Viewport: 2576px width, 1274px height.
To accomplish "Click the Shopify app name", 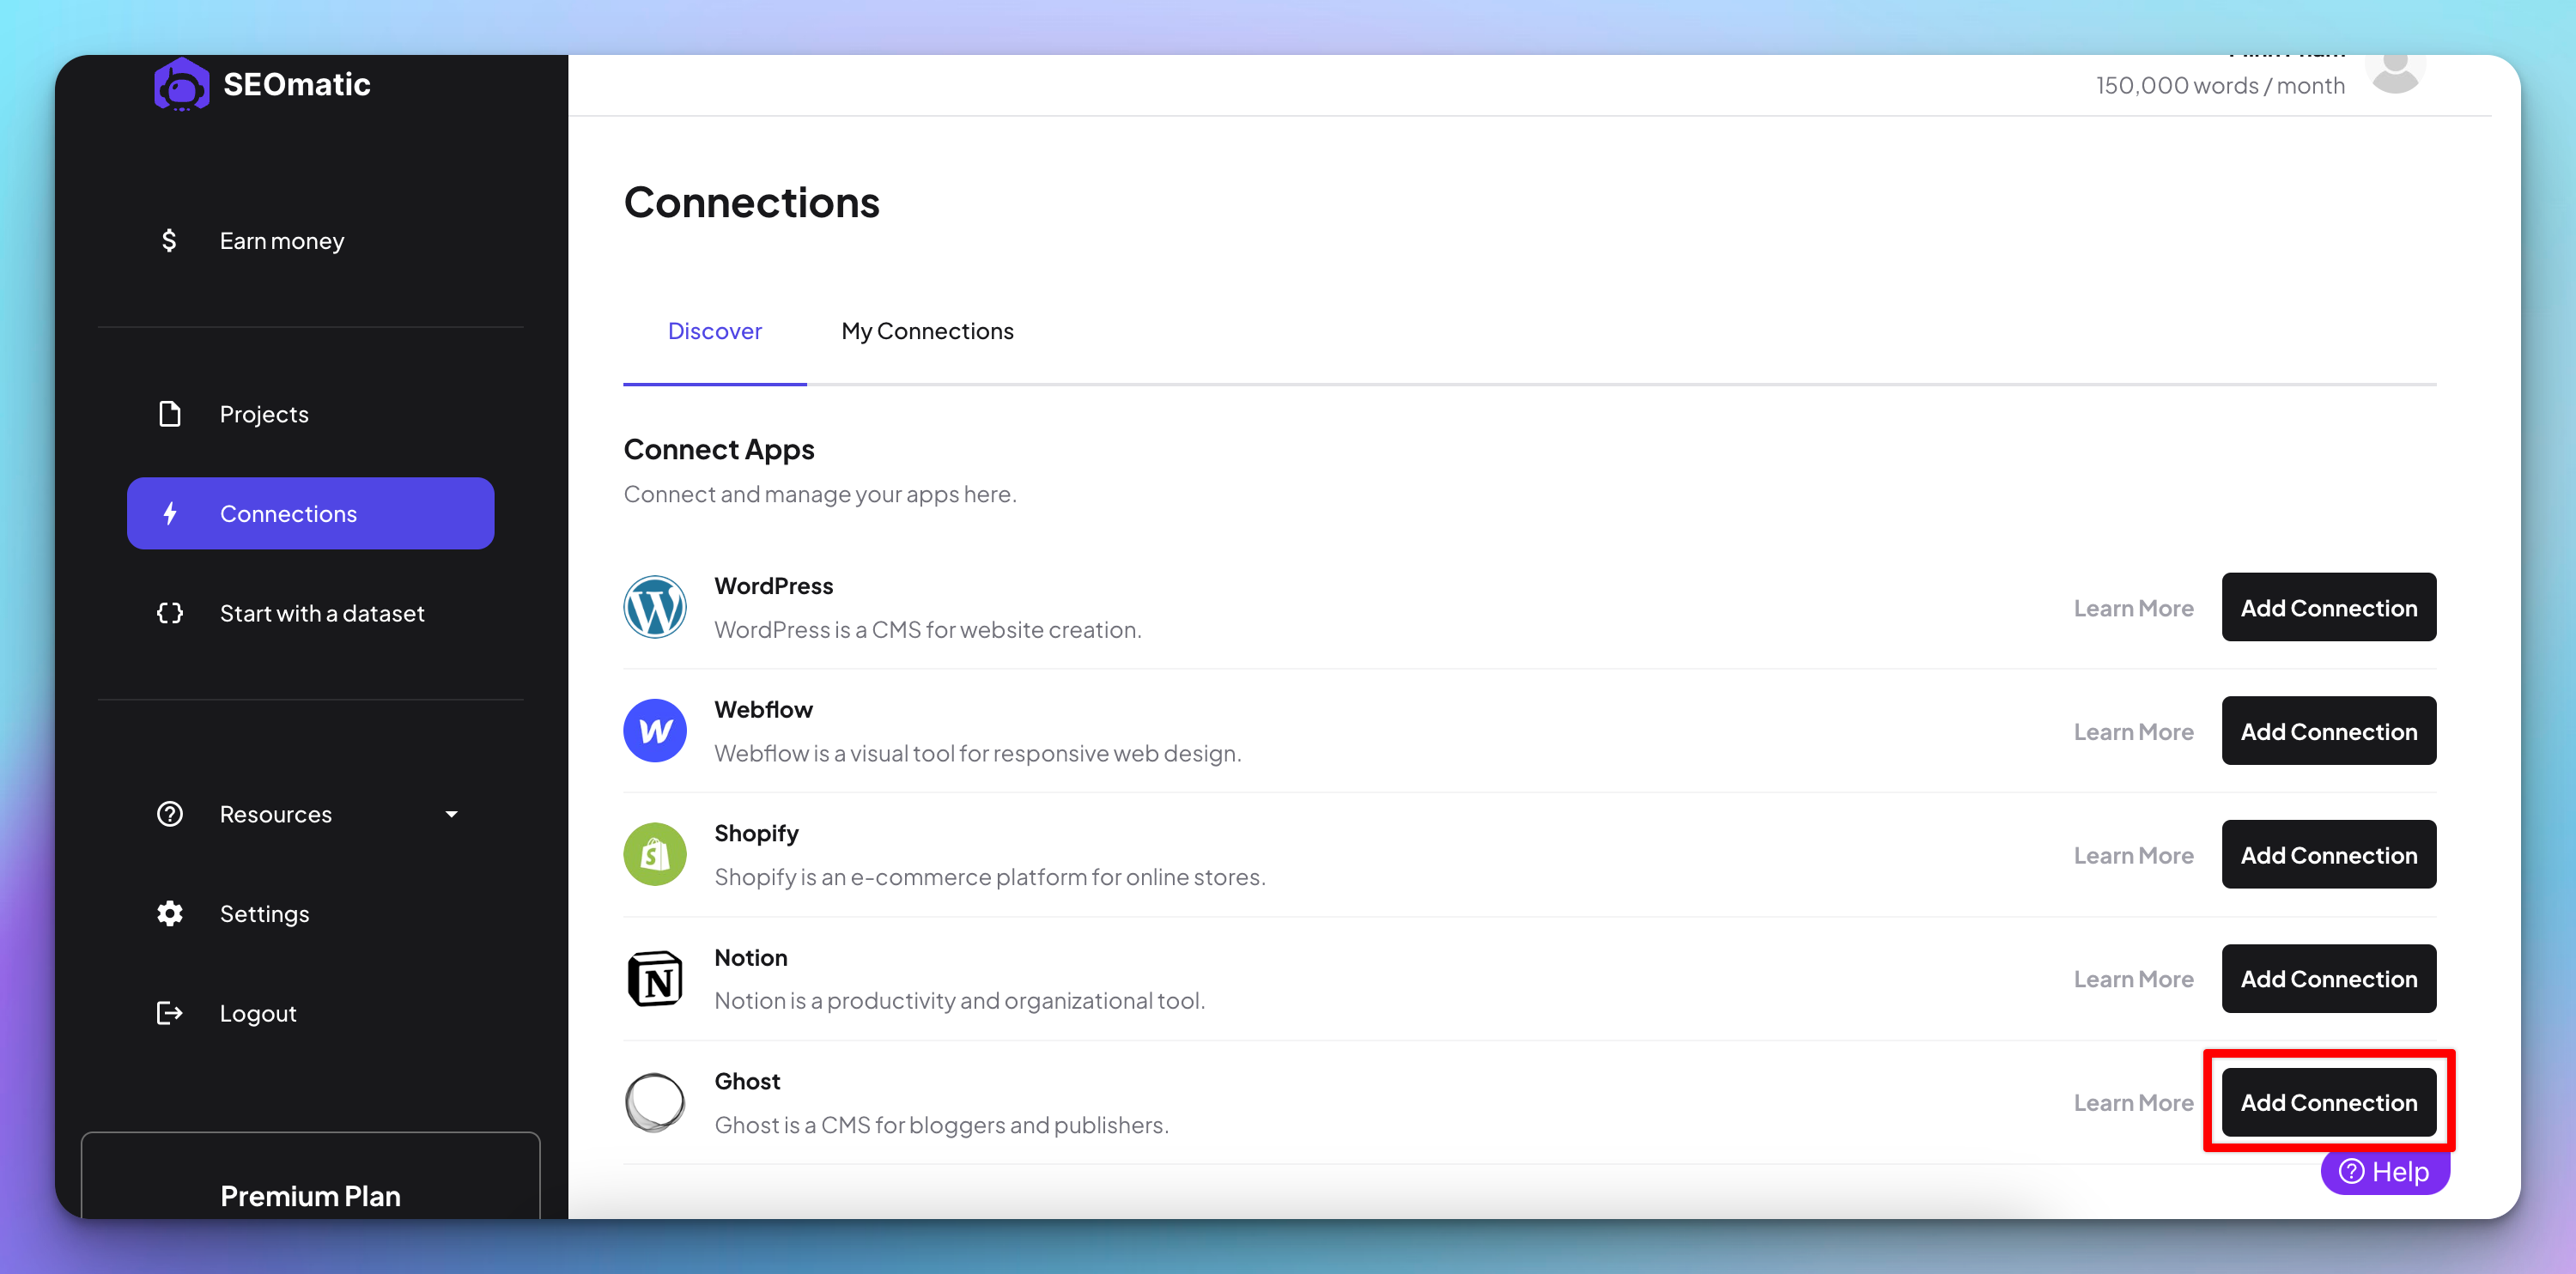I will [x=756, y=834].
